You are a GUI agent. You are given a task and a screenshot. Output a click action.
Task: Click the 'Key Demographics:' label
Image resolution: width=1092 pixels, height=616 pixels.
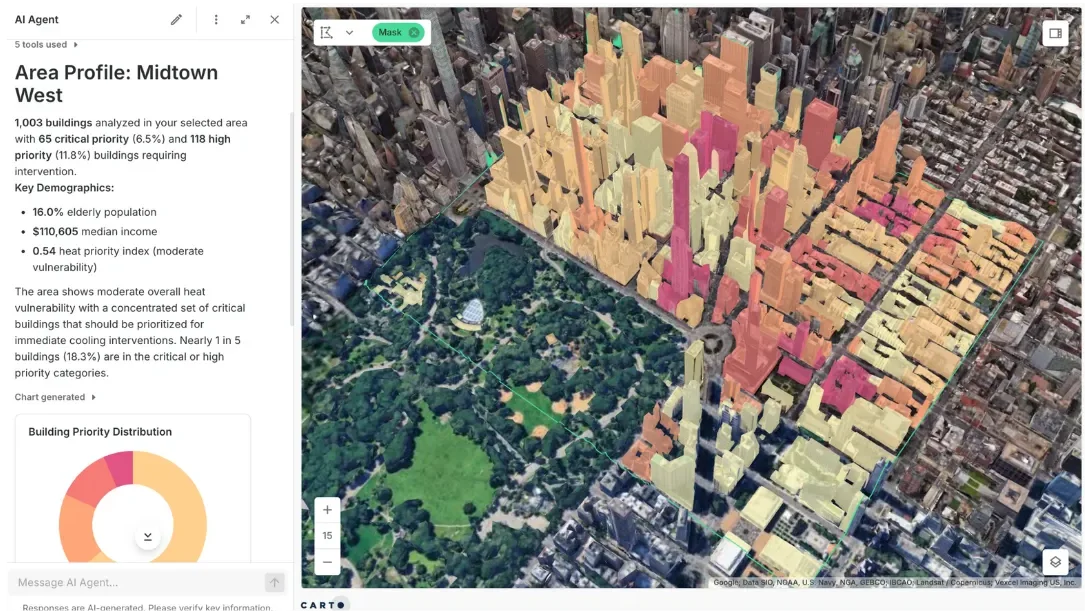coord(64,187)
